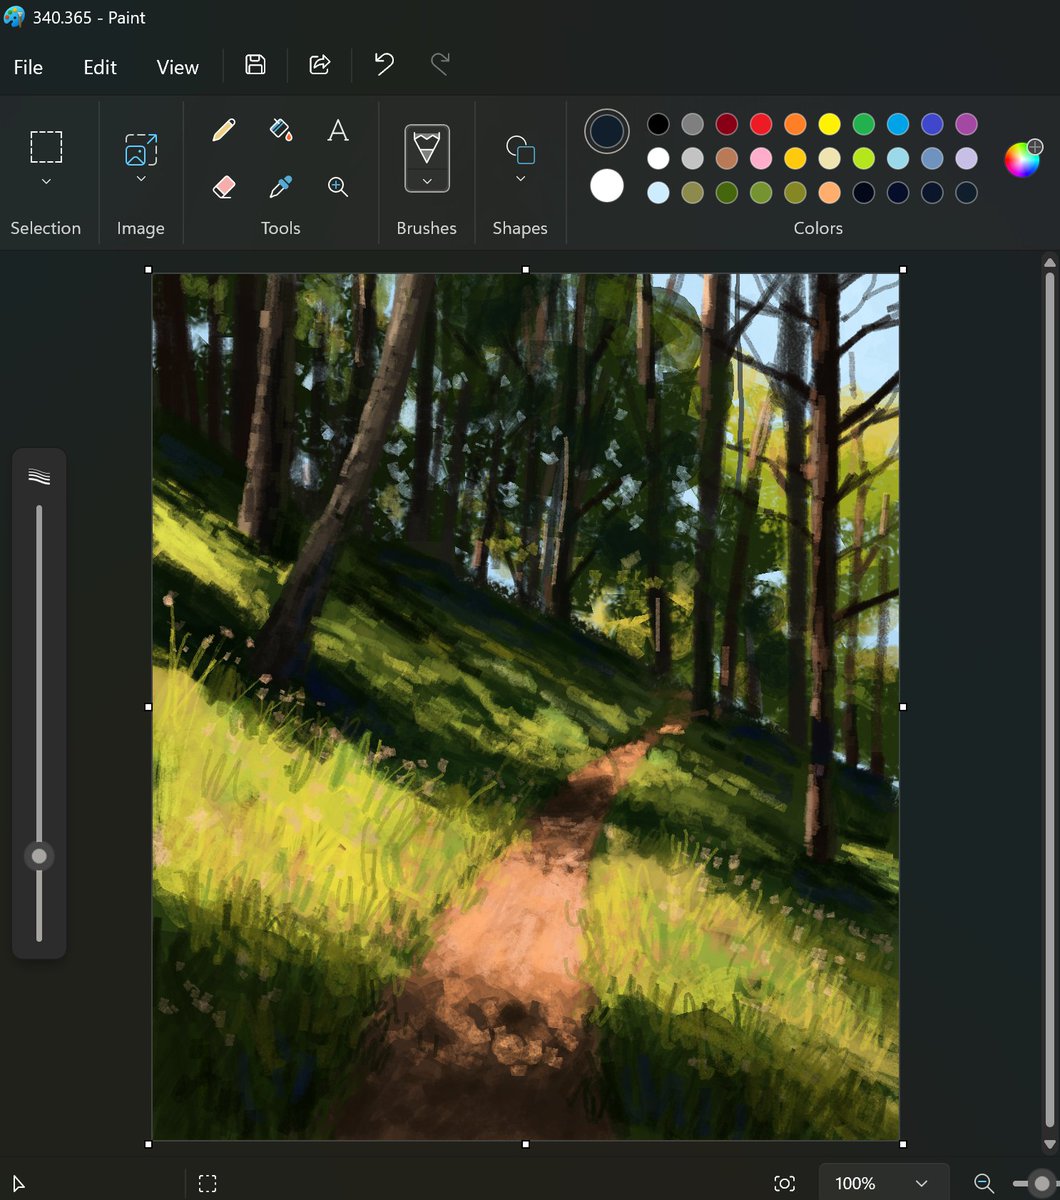The image size is (1060, 1200).
Task: Click the vertical scrollbar down arrow
Action: pyautogui.click(x=1049, y=1145)
